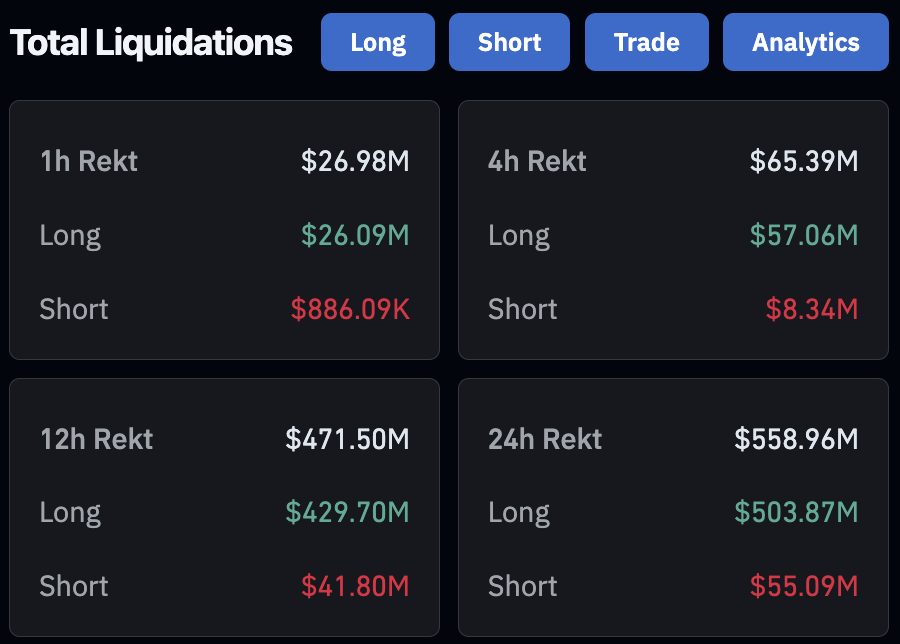Click the 24h Short value $55.09M
The image size is (900, 644).
click(804, 586)
